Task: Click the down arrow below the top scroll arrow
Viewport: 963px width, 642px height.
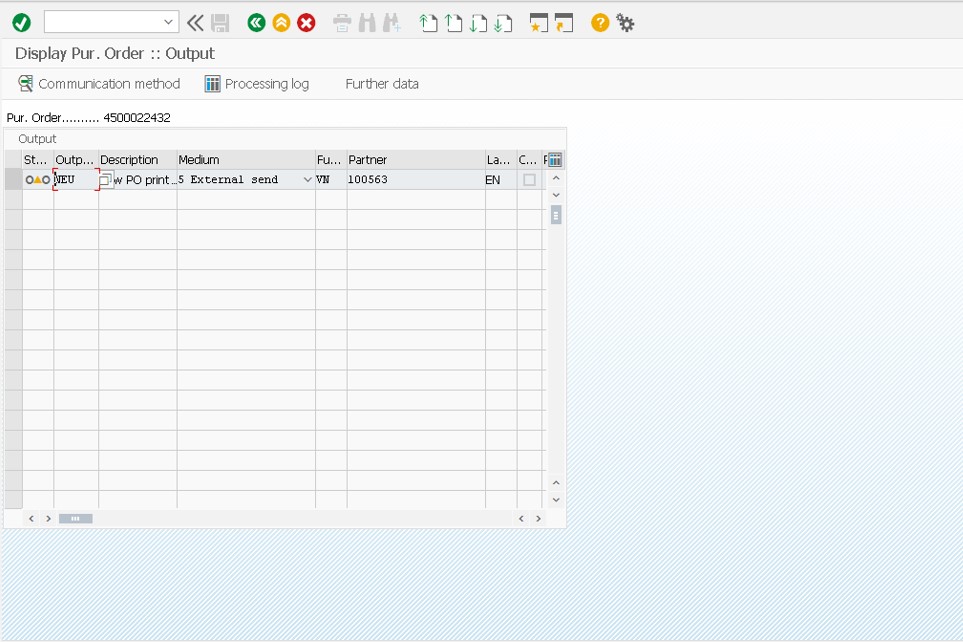Action: click(556, 195)
